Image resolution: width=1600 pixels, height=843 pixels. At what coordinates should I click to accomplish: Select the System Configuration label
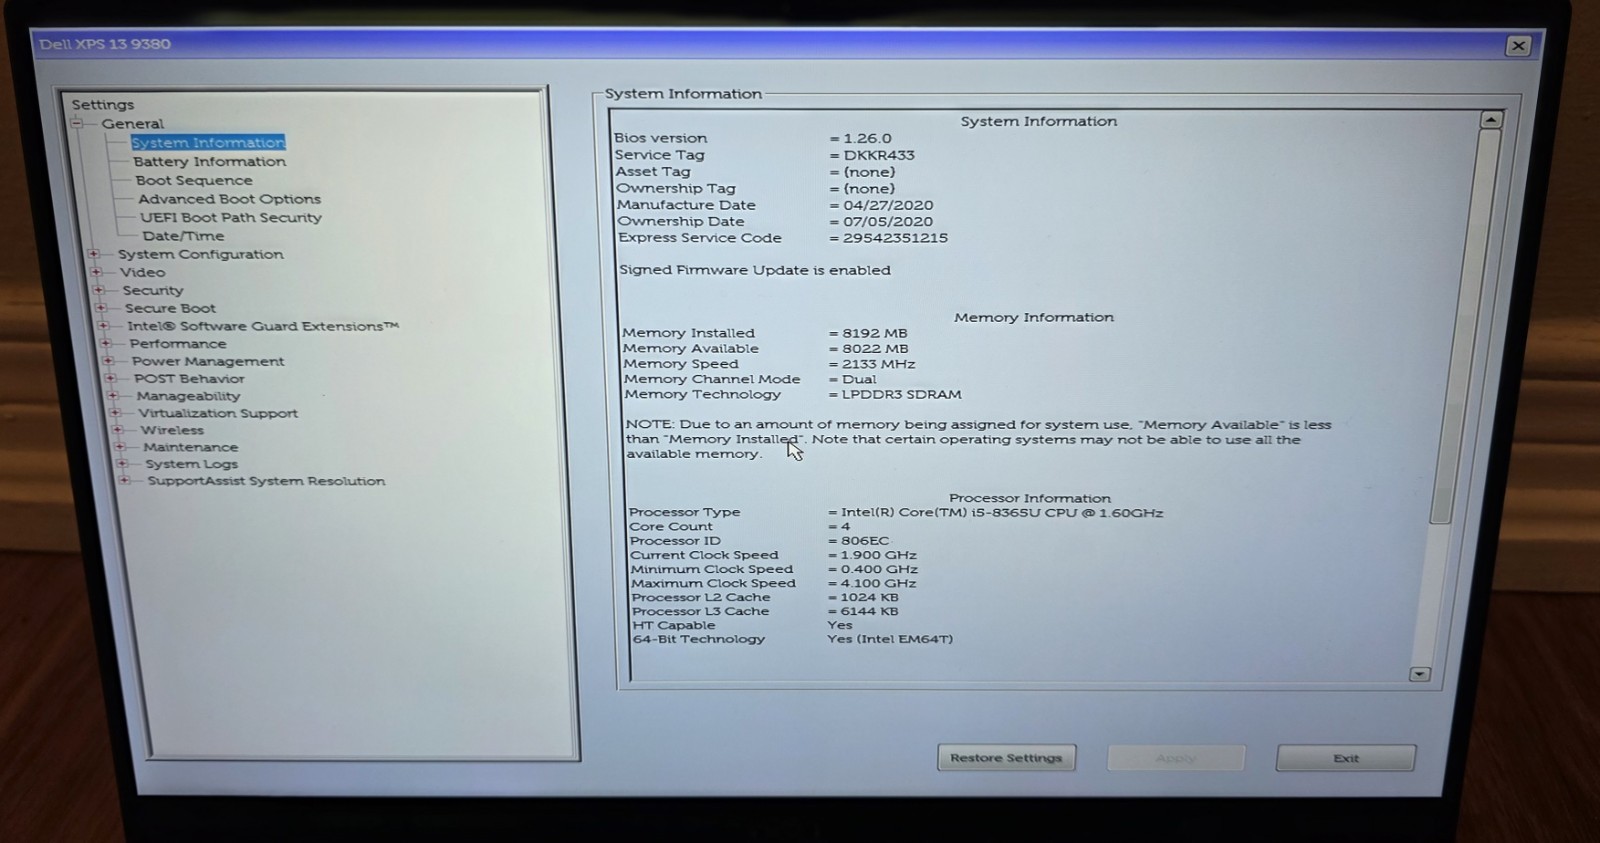pos(201,254)
